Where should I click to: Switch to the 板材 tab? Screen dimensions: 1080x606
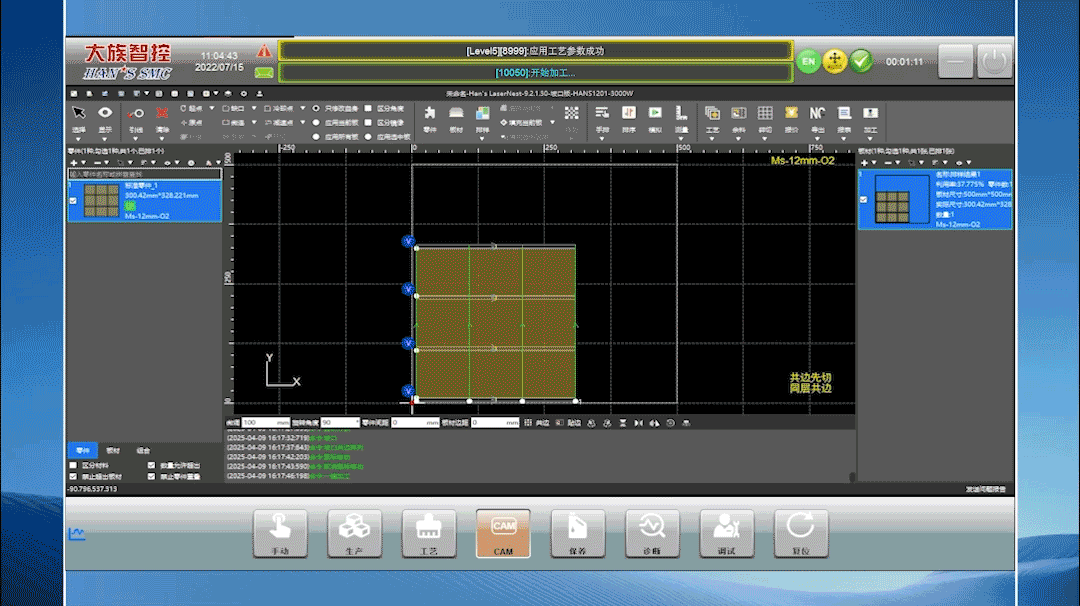[113, 450]
